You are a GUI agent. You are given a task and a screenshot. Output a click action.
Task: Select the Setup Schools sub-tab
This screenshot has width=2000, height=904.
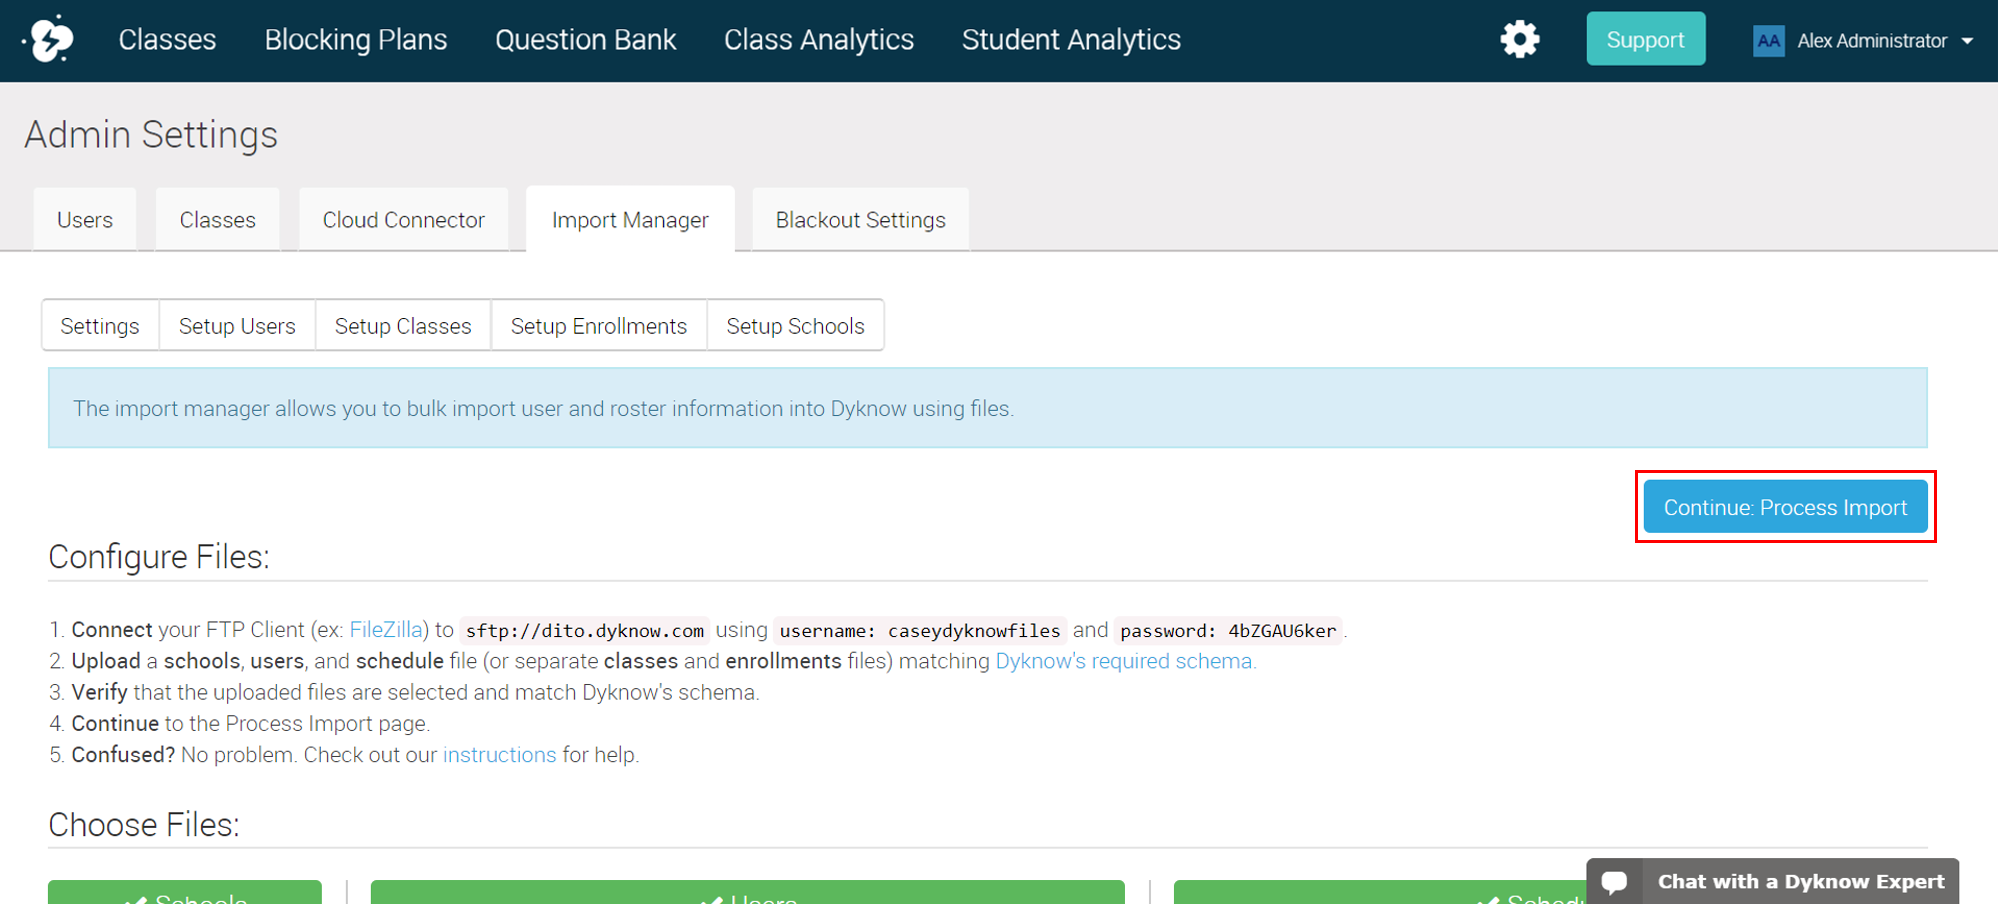795,326
